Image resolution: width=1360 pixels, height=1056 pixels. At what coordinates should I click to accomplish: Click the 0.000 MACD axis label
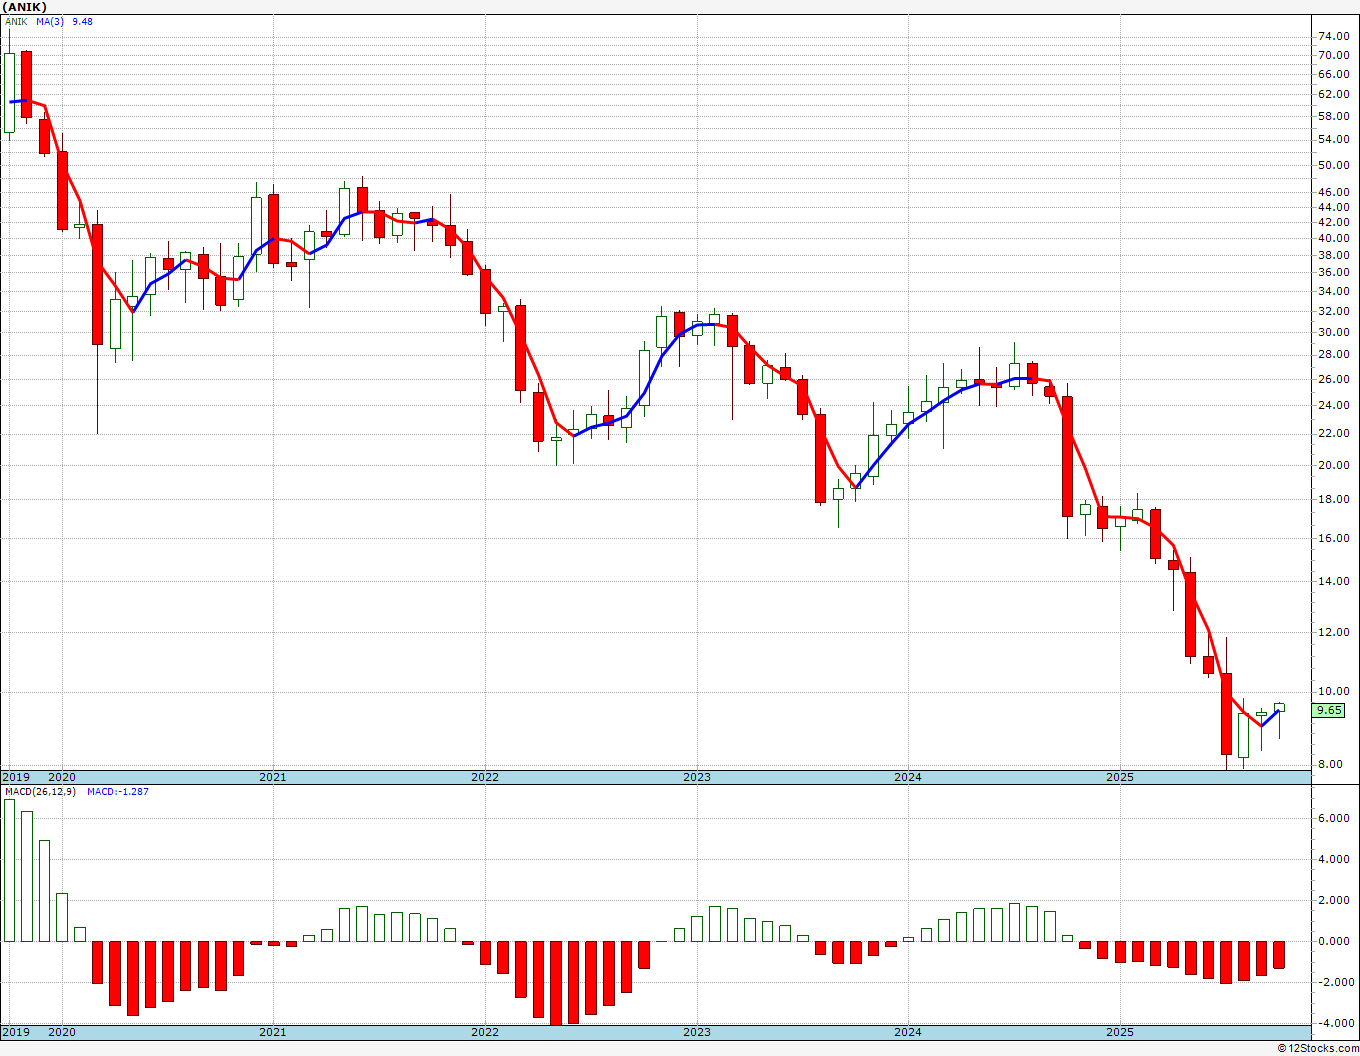click(1334, 941)
